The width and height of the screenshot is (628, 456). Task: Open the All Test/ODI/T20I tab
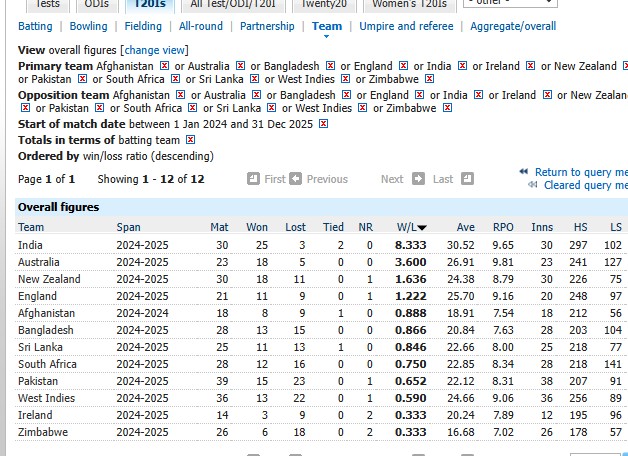click(x=233, y=5)
